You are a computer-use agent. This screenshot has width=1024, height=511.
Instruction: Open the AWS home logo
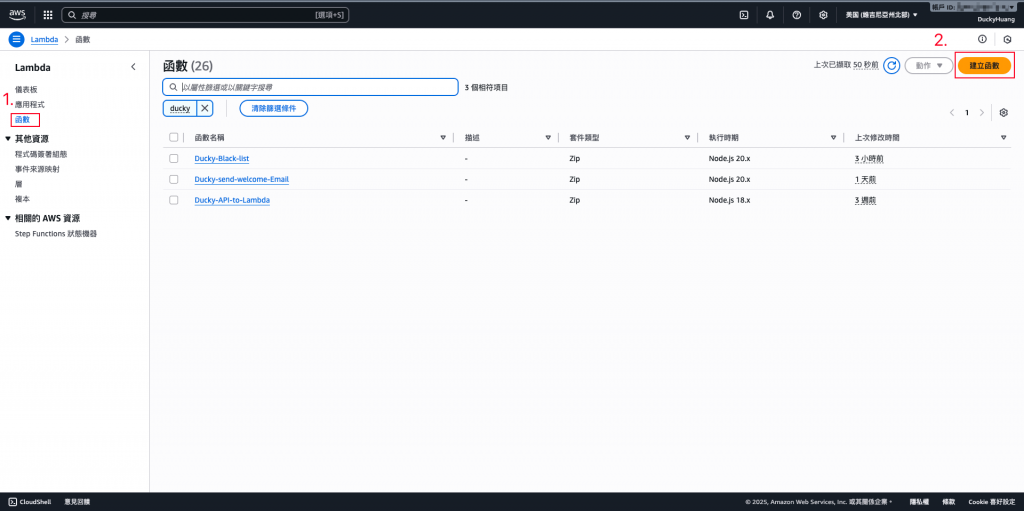click(17, 14)
